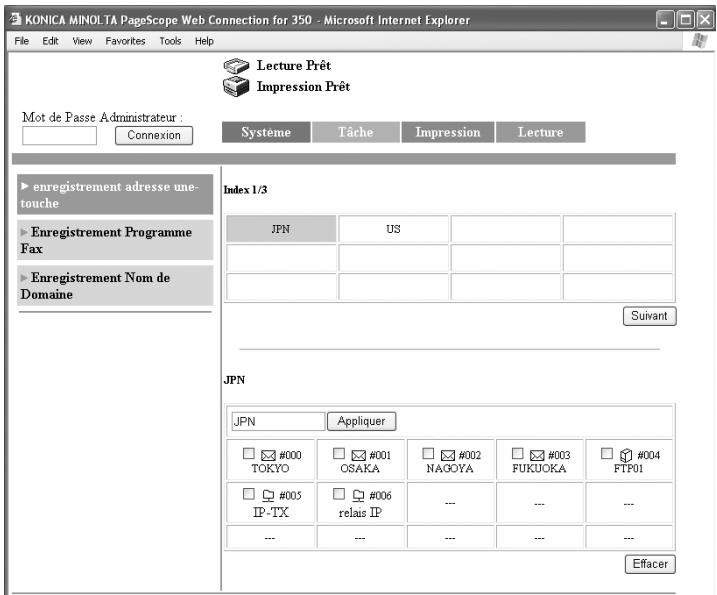717x595 pixels.
Task: Mark the checkbox for #006 relais IP
Action: [339, 493]
